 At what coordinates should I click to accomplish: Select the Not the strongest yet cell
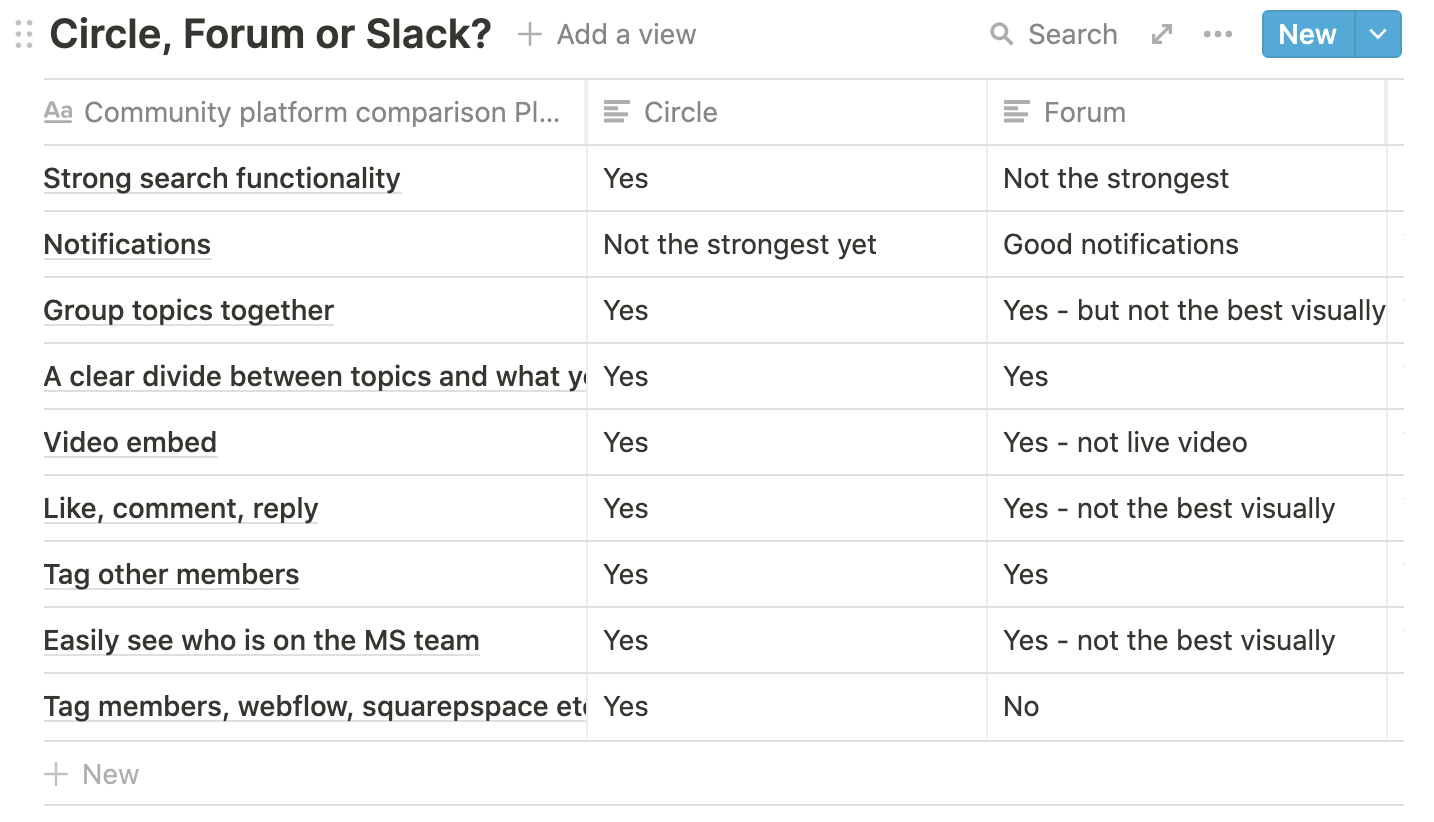[x=740, y=244]
